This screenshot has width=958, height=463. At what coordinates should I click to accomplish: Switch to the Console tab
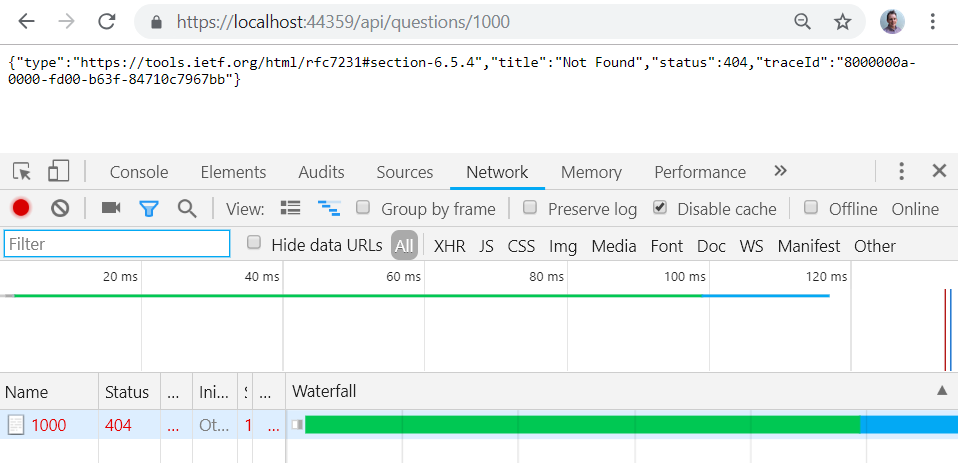point(139,172)
